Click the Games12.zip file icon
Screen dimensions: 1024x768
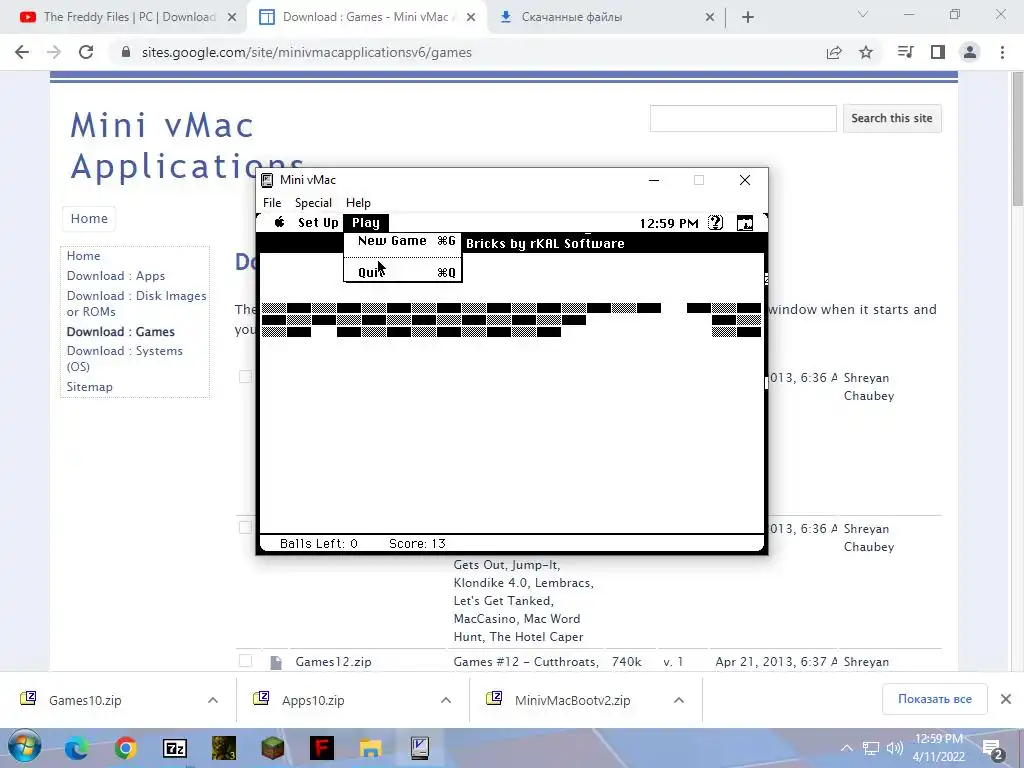point(276,662)
